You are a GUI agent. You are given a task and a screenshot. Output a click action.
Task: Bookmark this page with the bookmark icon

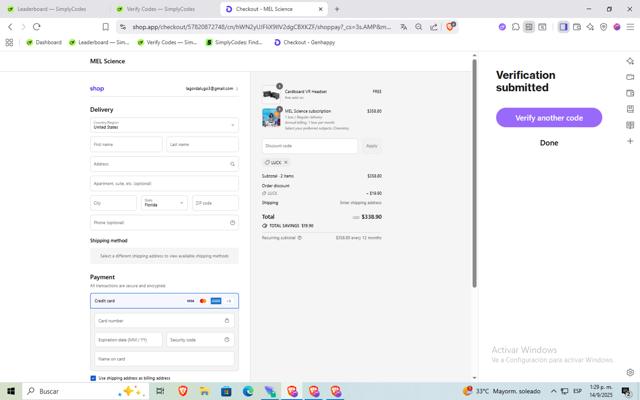(x=105, y=27)
